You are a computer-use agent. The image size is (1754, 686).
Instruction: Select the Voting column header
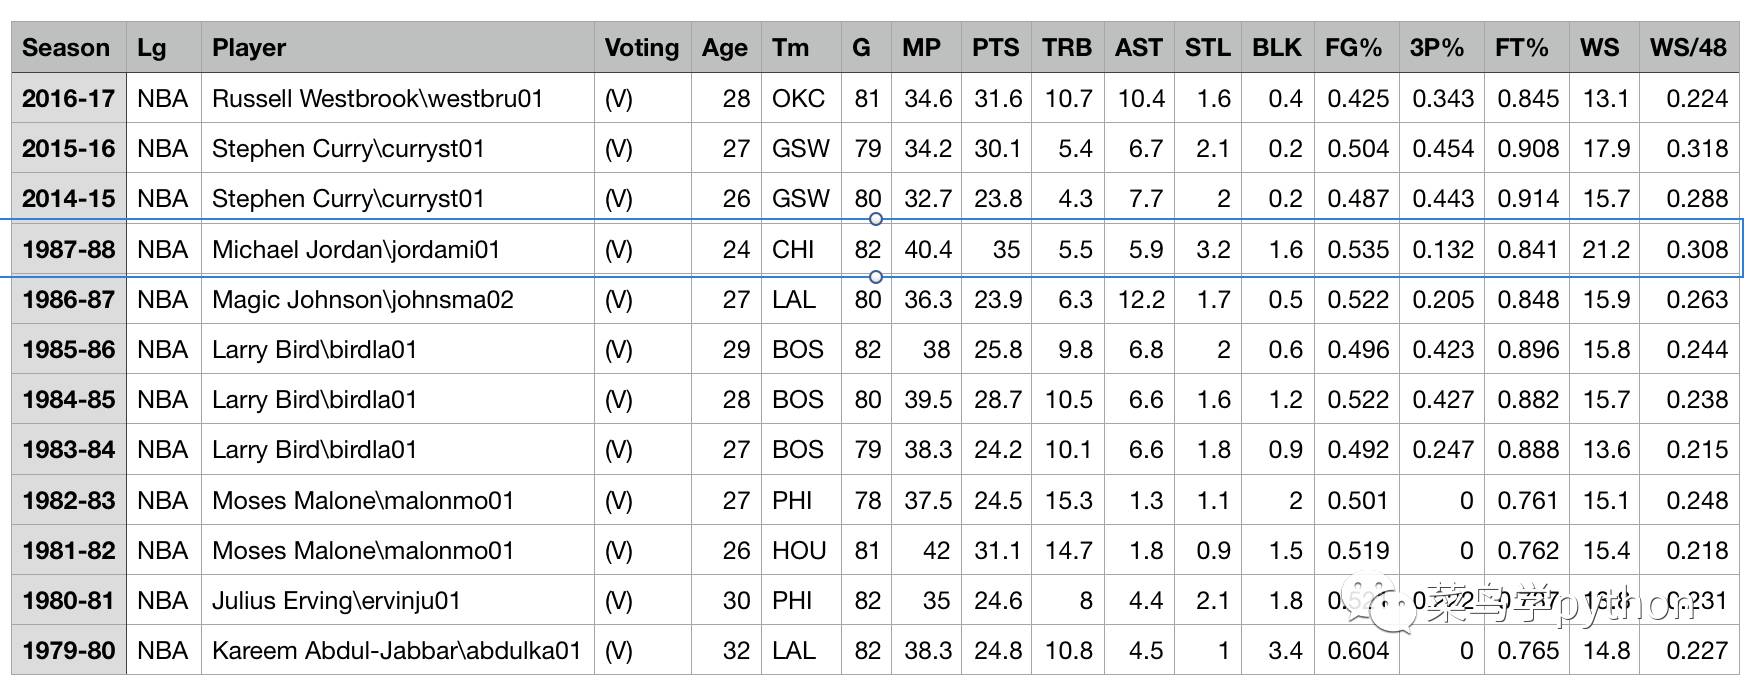tap(641, 48)
